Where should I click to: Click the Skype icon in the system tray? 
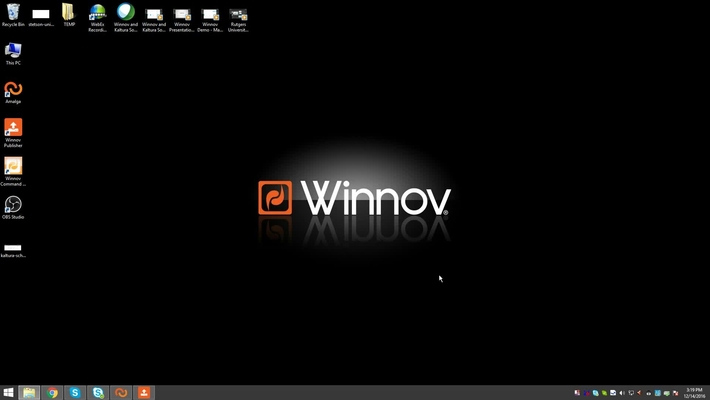595,393
